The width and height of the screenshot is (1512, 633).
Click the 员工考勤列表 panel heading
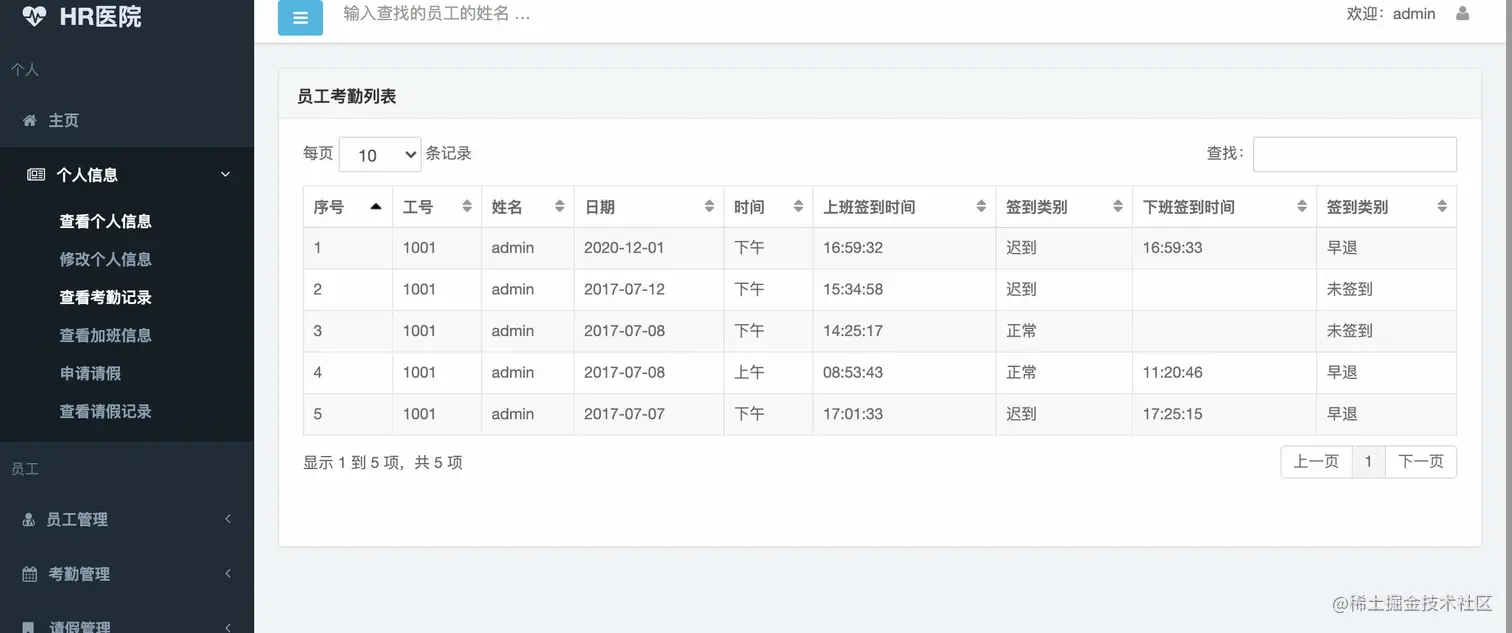(x=347, y=96)
